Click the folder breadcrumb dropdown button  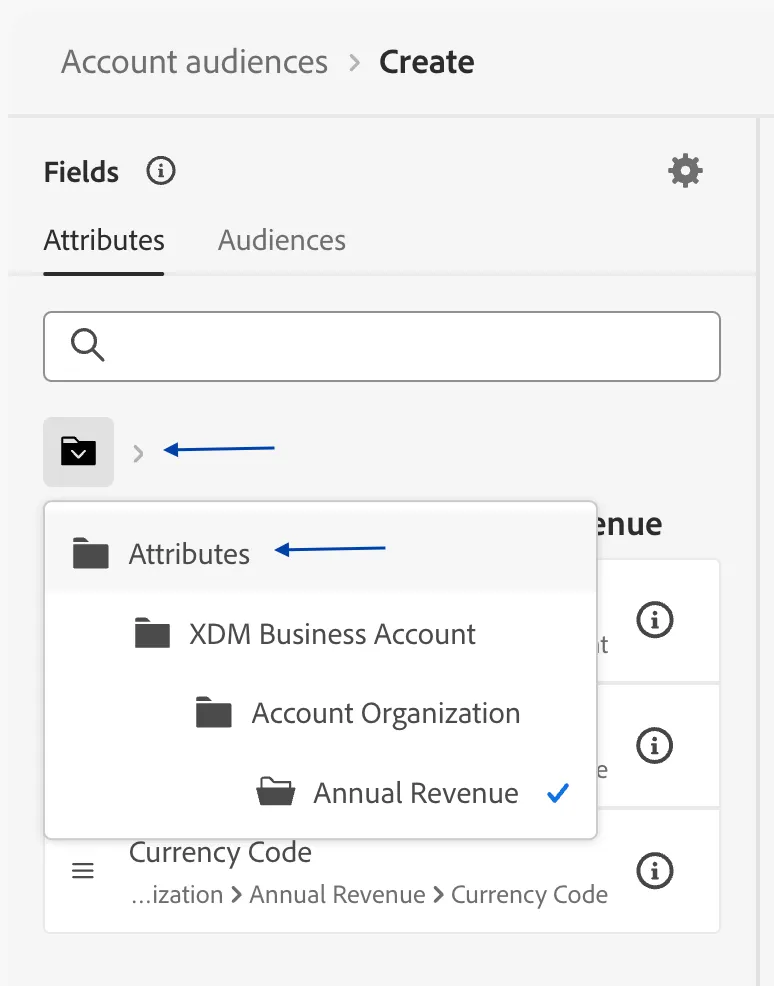click(79, 451)
